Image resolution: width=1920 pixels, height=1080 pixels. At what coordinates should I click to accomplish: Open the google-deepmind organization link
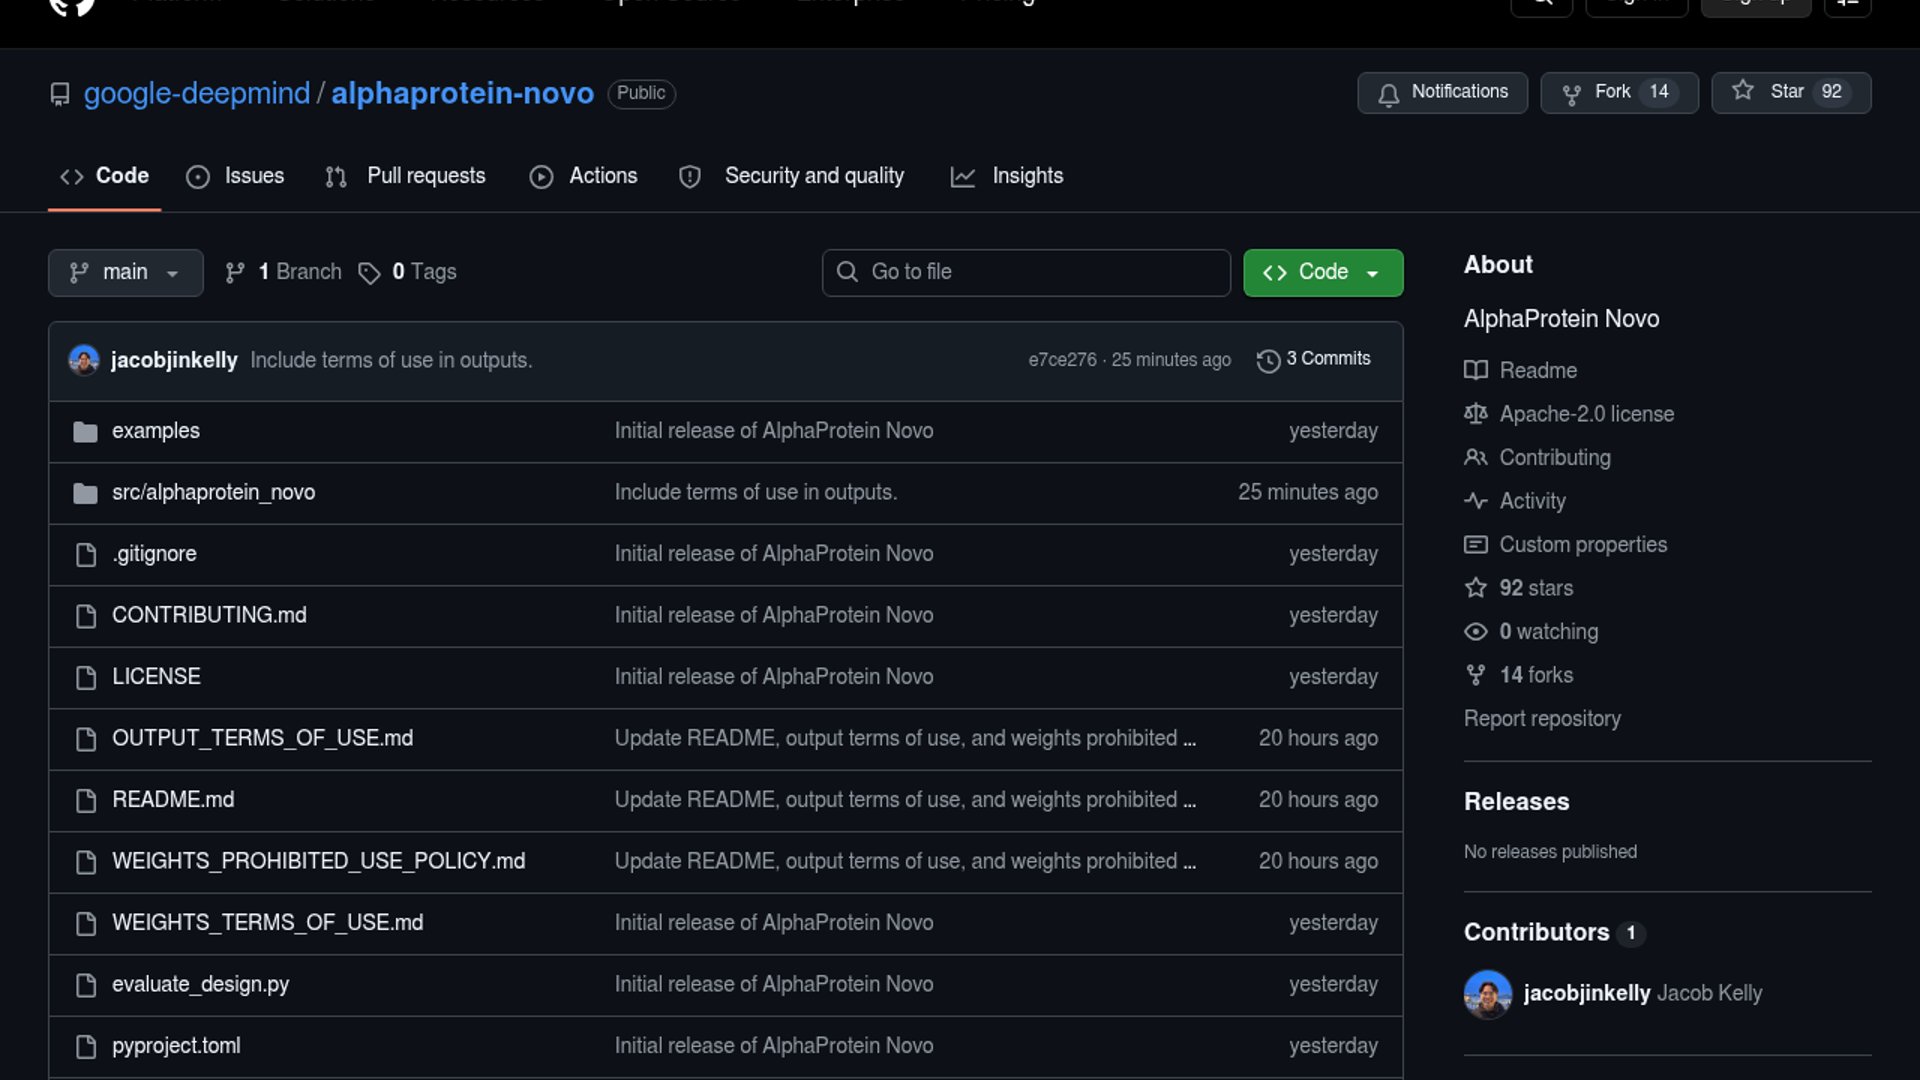[x=197, y=93]
